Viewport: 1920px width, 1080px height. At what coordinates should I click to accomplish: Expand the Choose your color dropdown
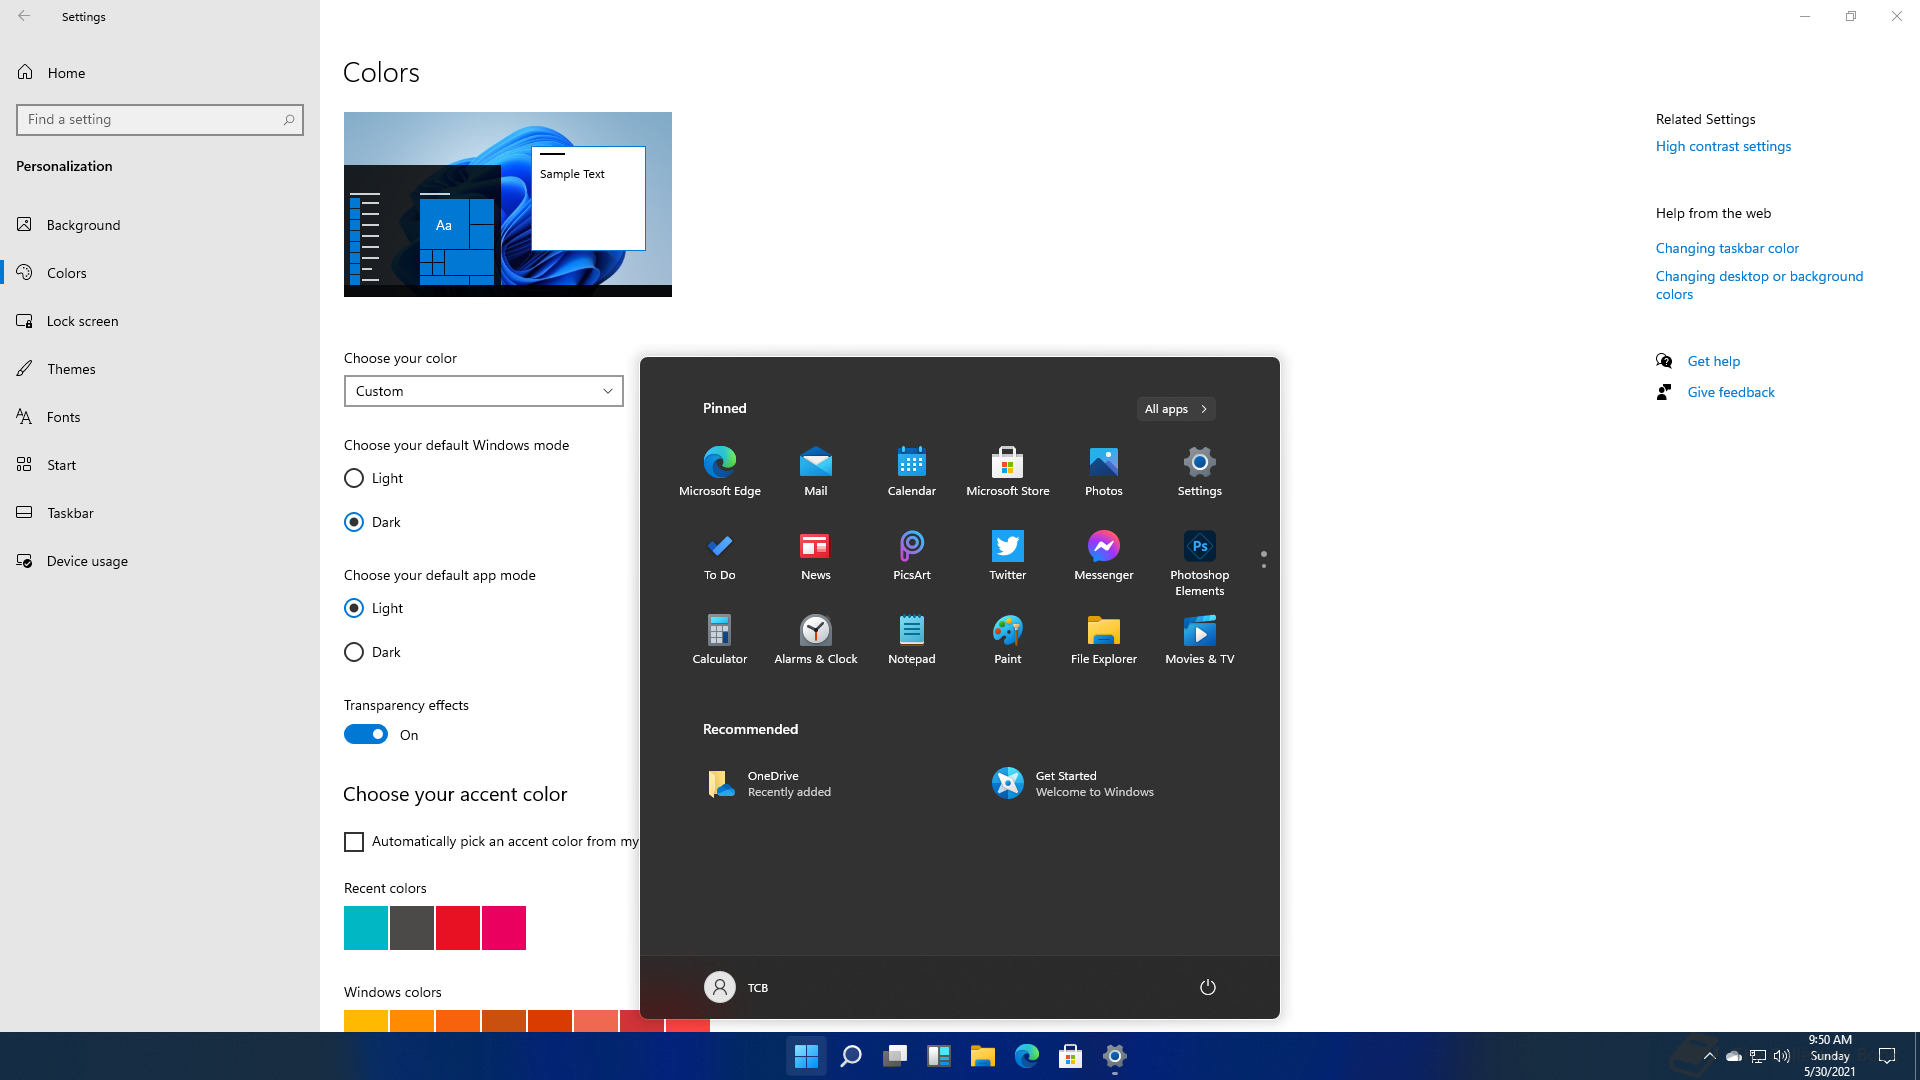[x=484, y=391]
